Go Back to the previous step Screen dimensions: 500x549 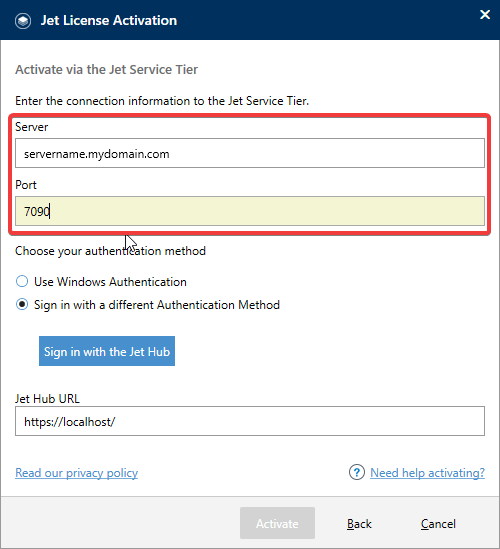(359, 524)
